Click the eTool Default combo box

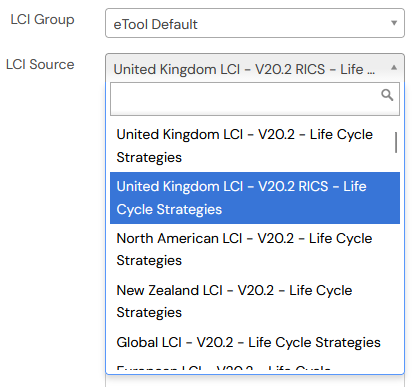255,23
